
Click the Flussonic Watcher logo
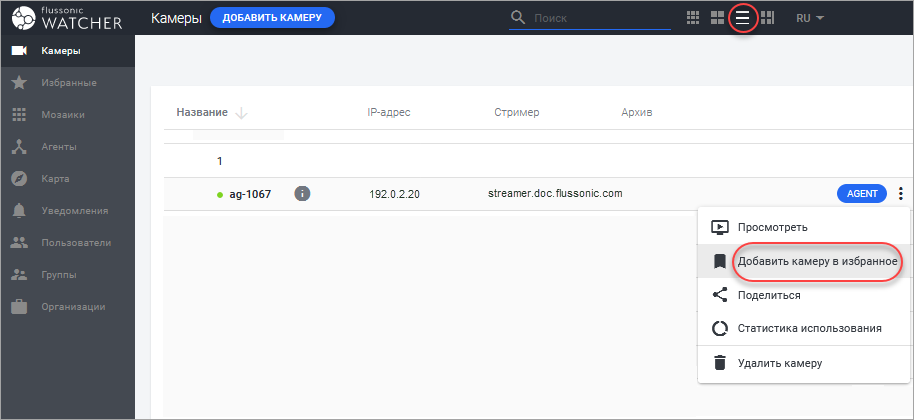tap(68, 18)
